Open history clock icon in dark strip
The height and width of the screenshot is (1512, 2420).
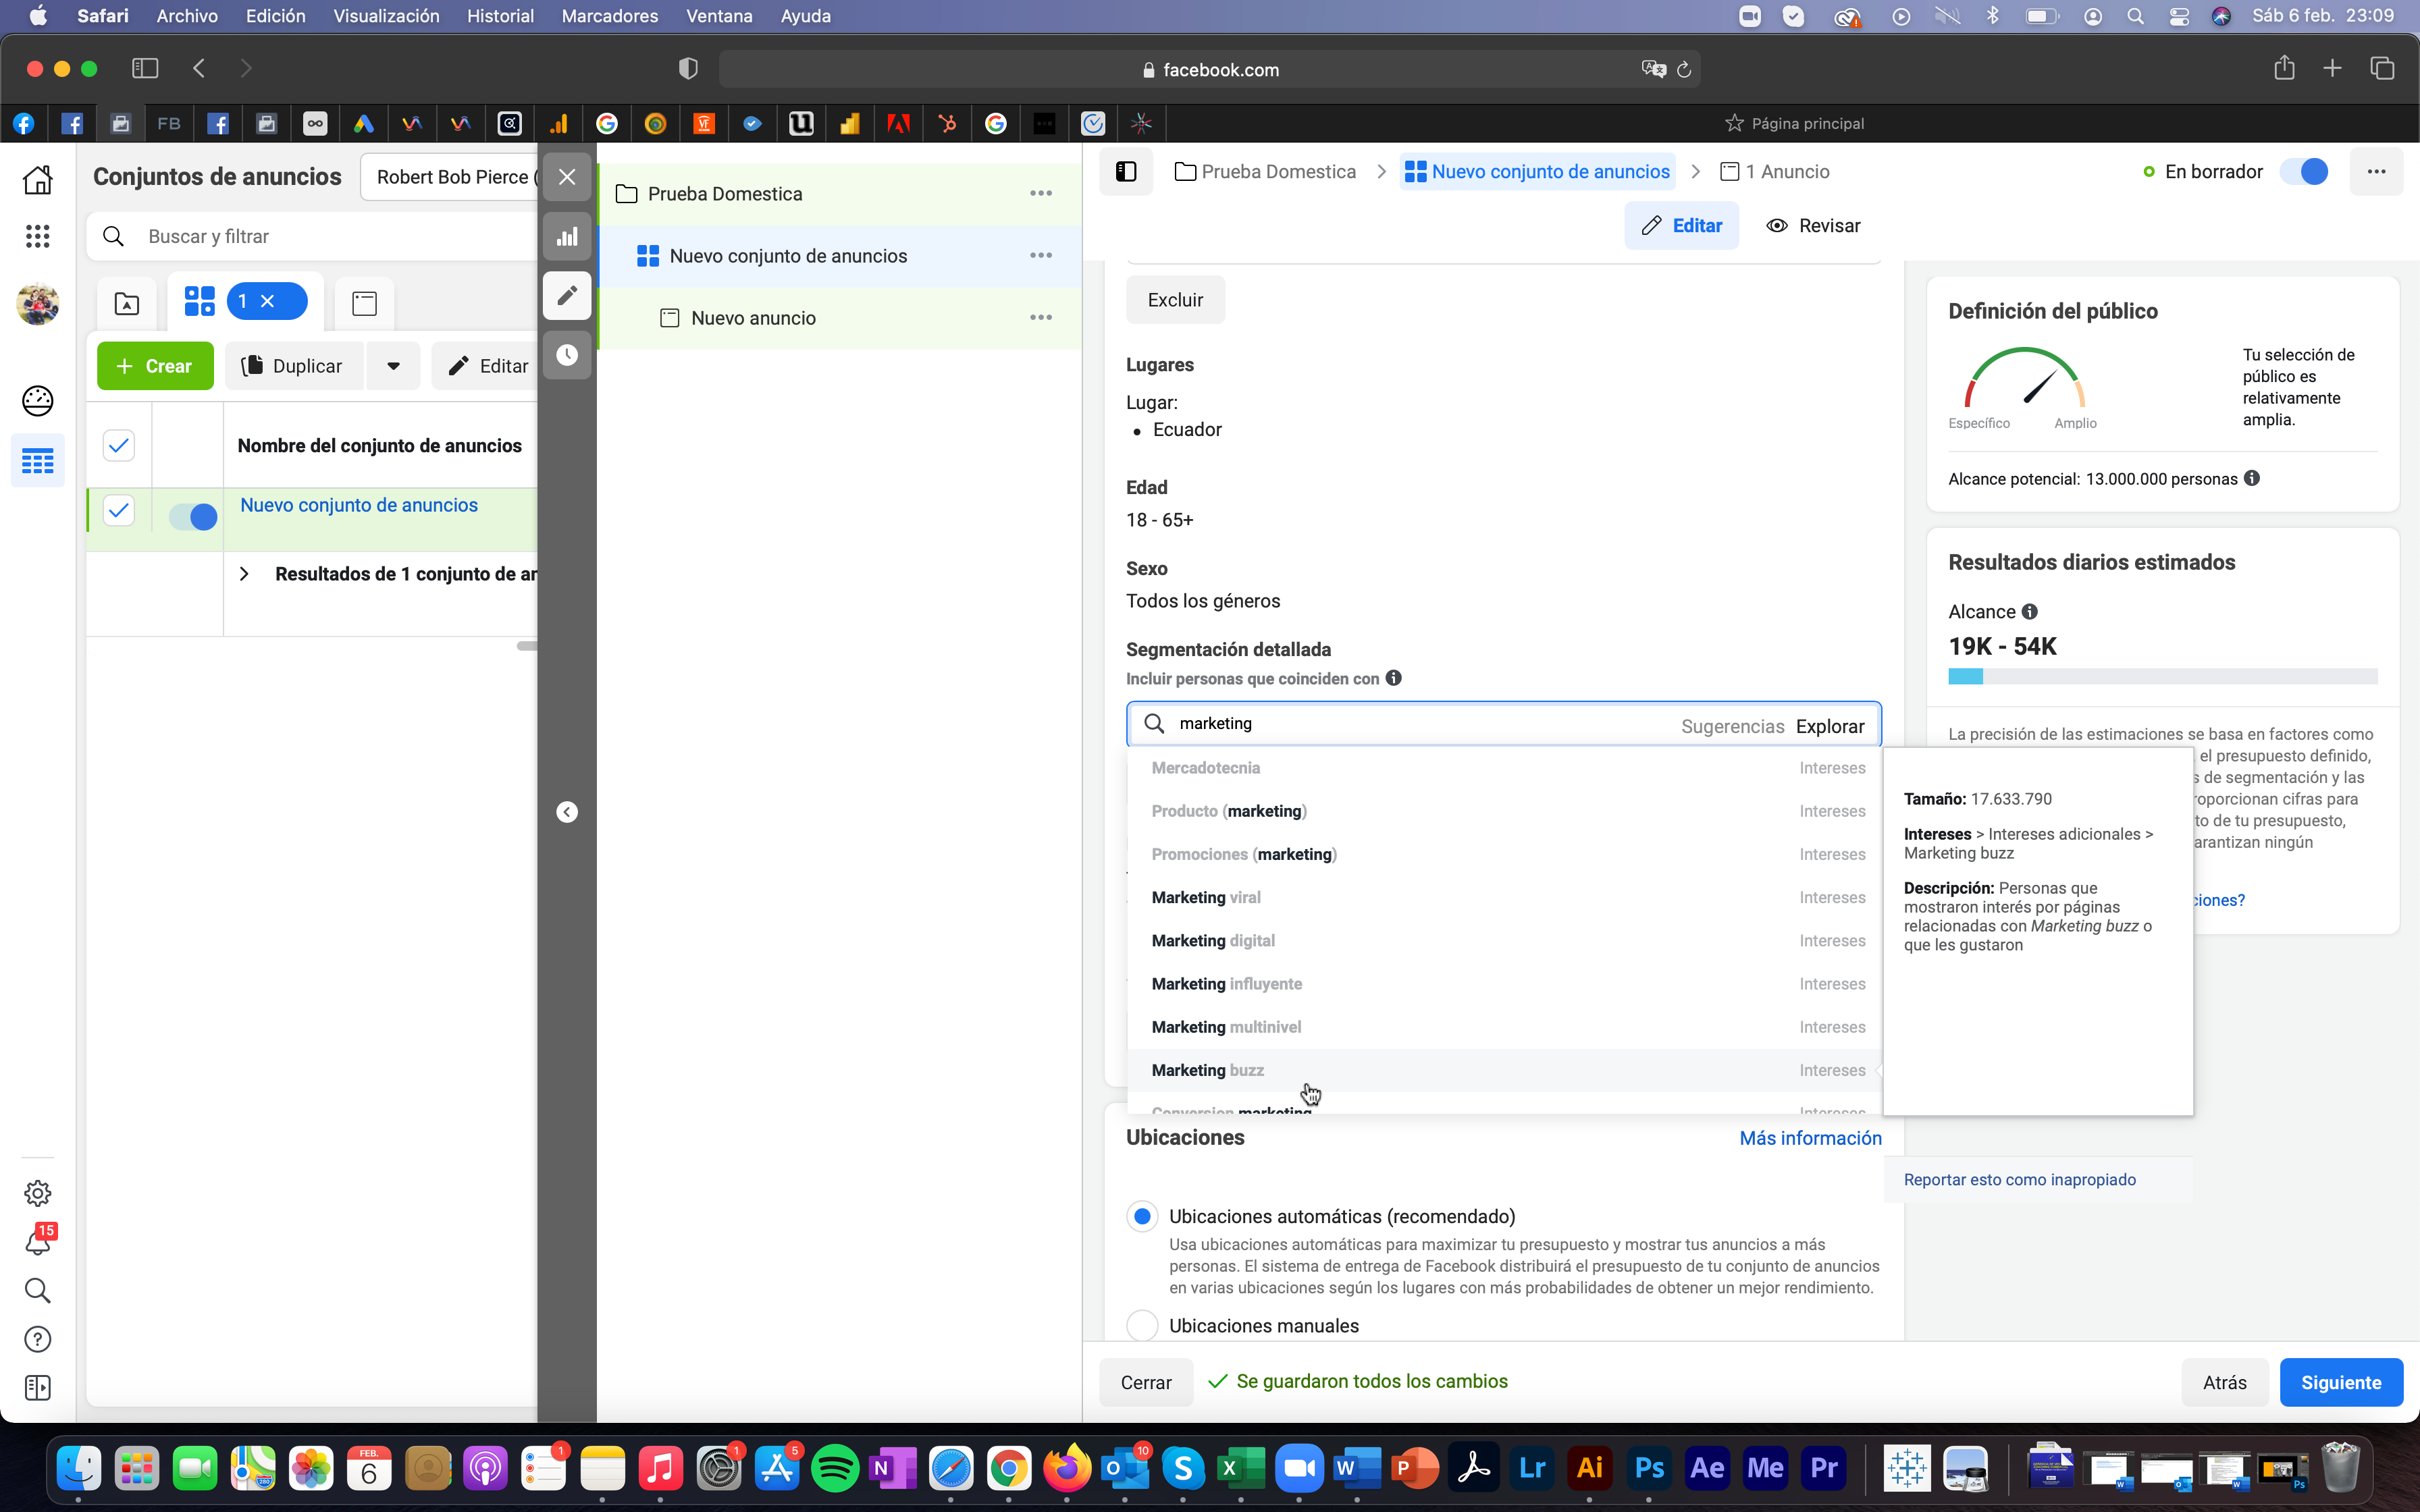click(x=567, y=355)
